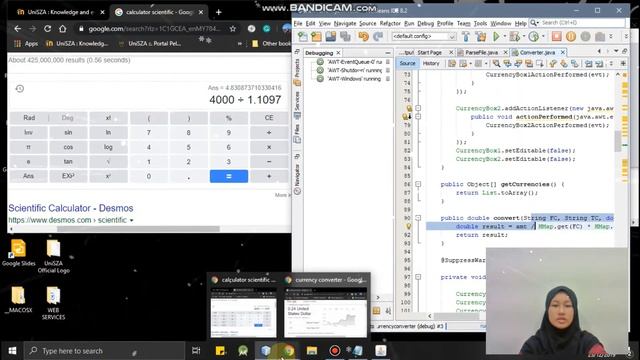Stop debugger session with red square icon

(556, 37)
